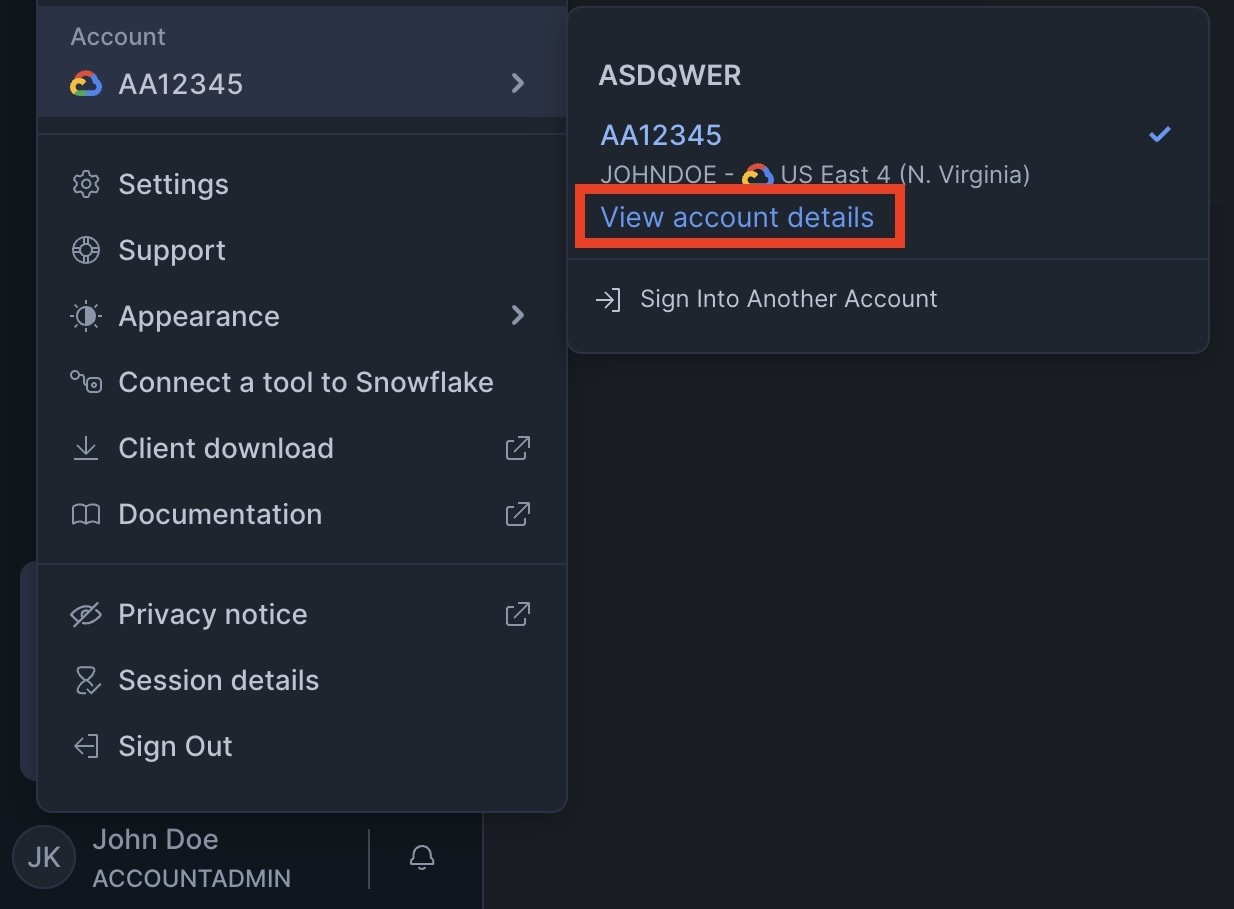Click the Appearance brightness icon
The image size is (1234, 909).
click(x=86, y=316)
